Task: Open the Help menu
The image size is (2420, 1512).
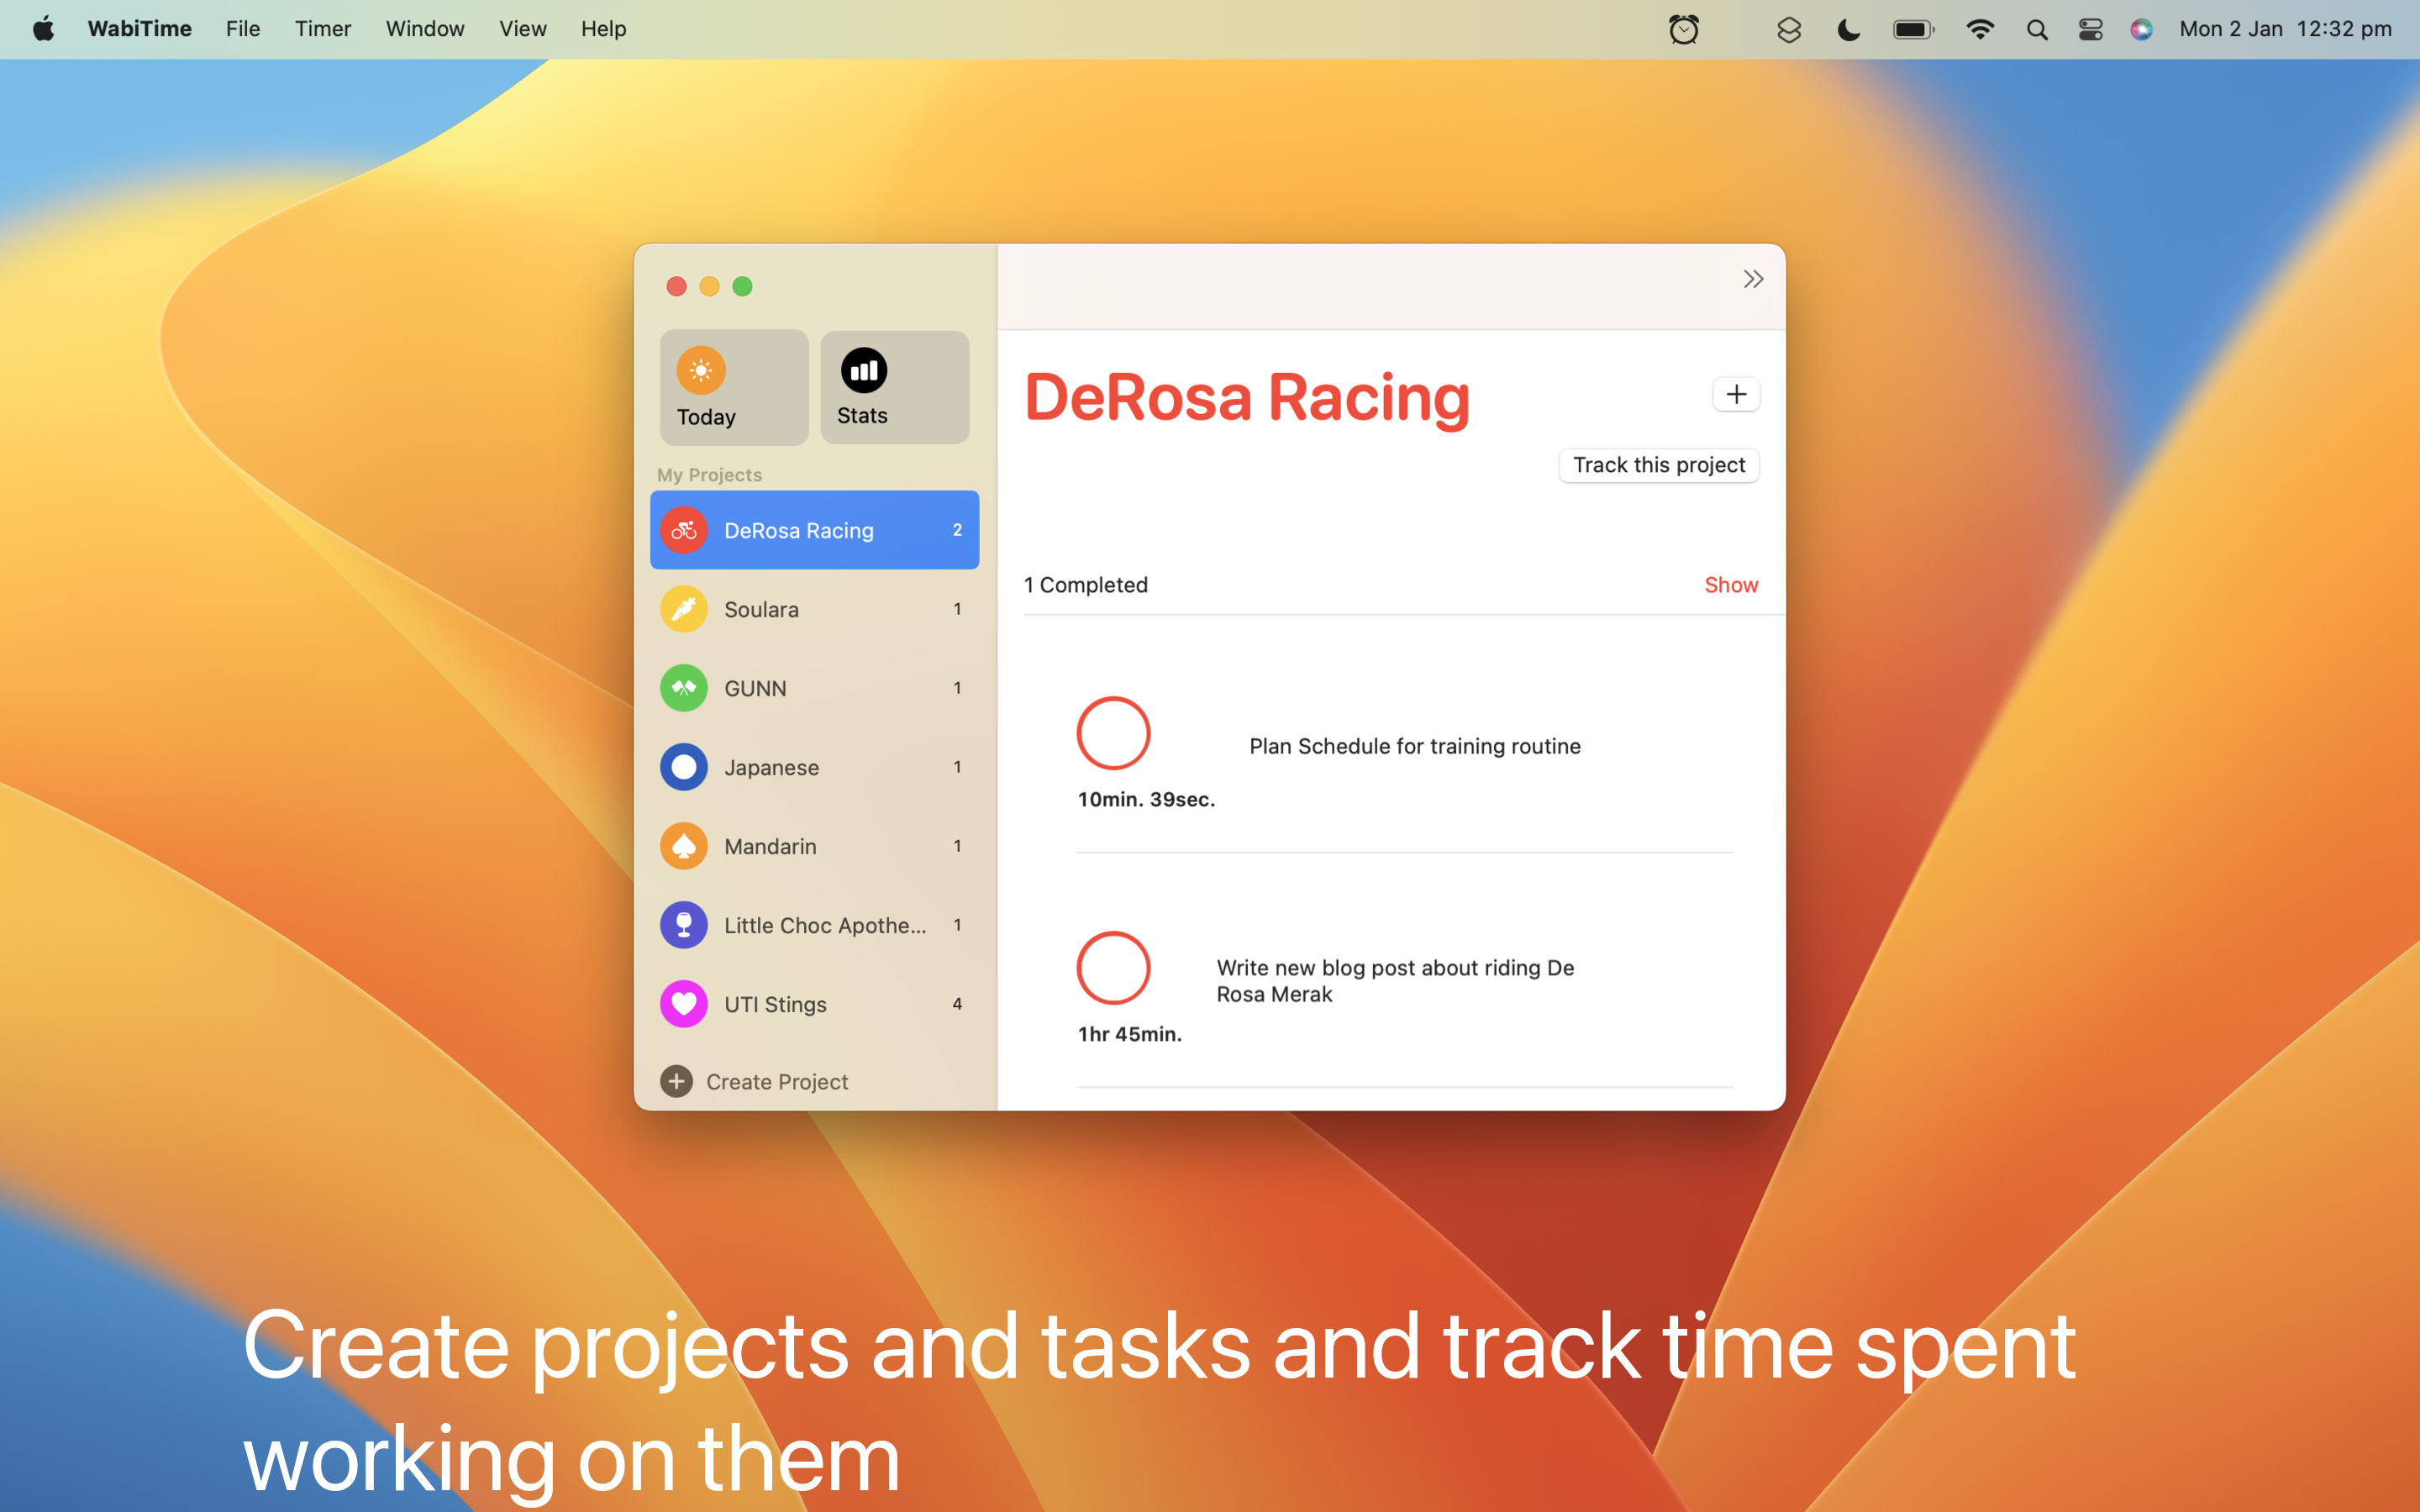Action: click(604, 29)
